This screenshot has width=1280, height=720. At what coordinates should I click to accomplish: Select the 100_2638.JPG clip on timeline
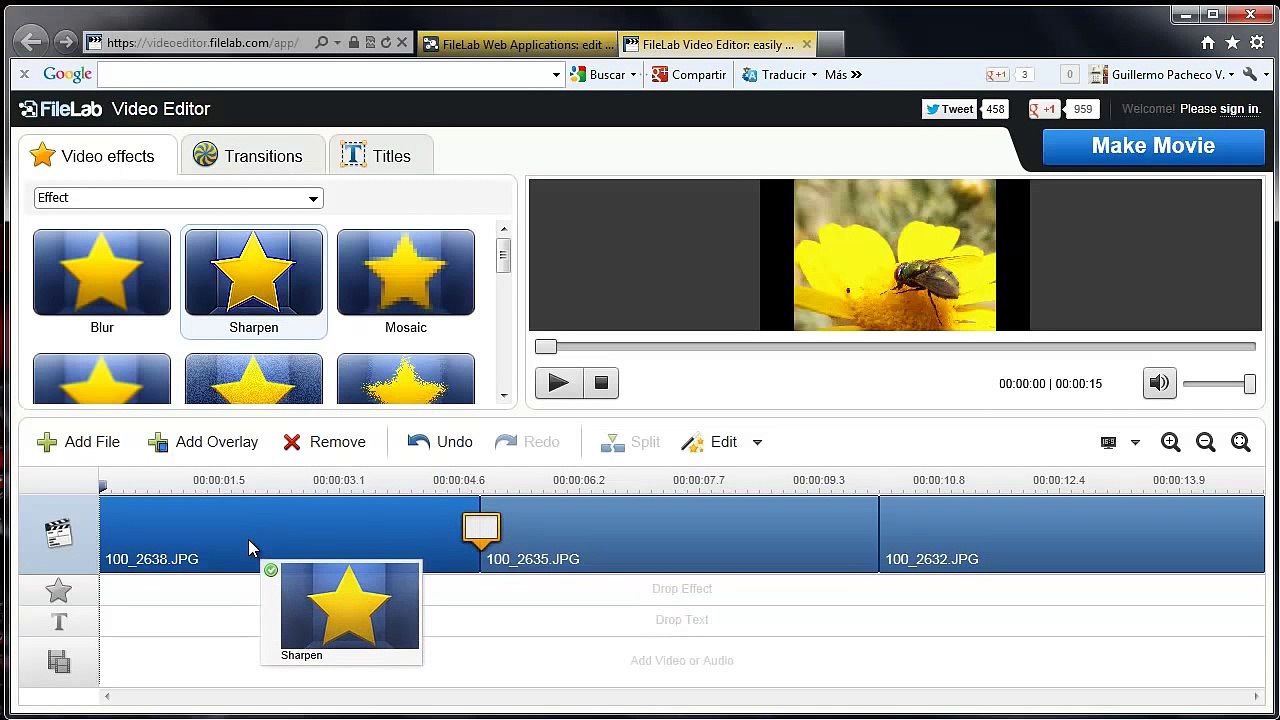[290, 535]
